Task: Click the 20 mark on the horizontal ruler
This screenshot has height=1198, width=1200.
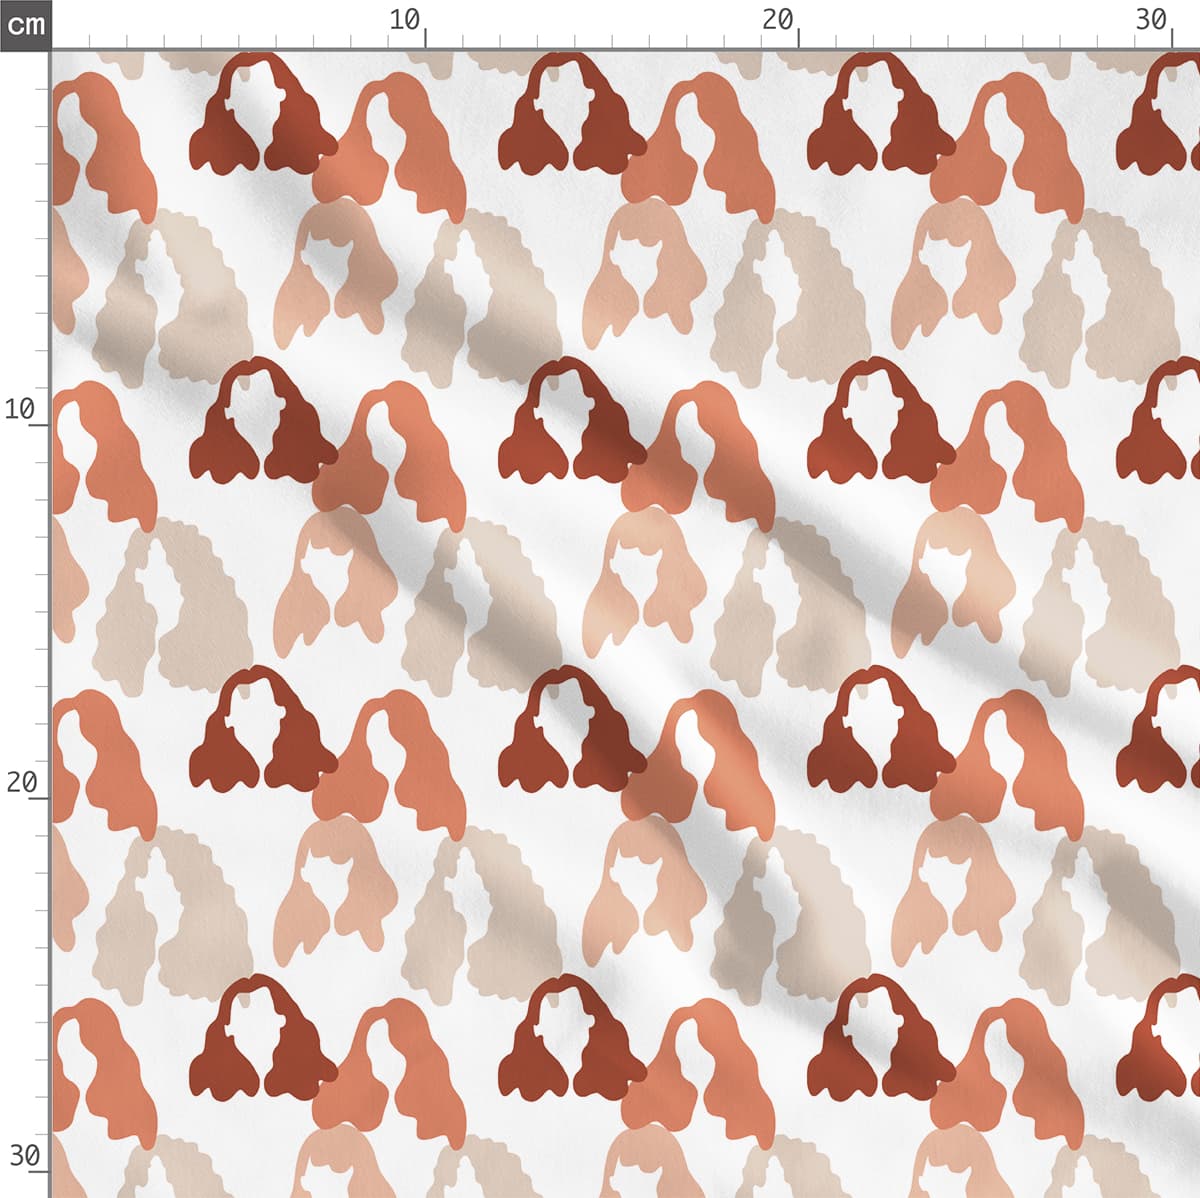Action: [x=778, y=20]
